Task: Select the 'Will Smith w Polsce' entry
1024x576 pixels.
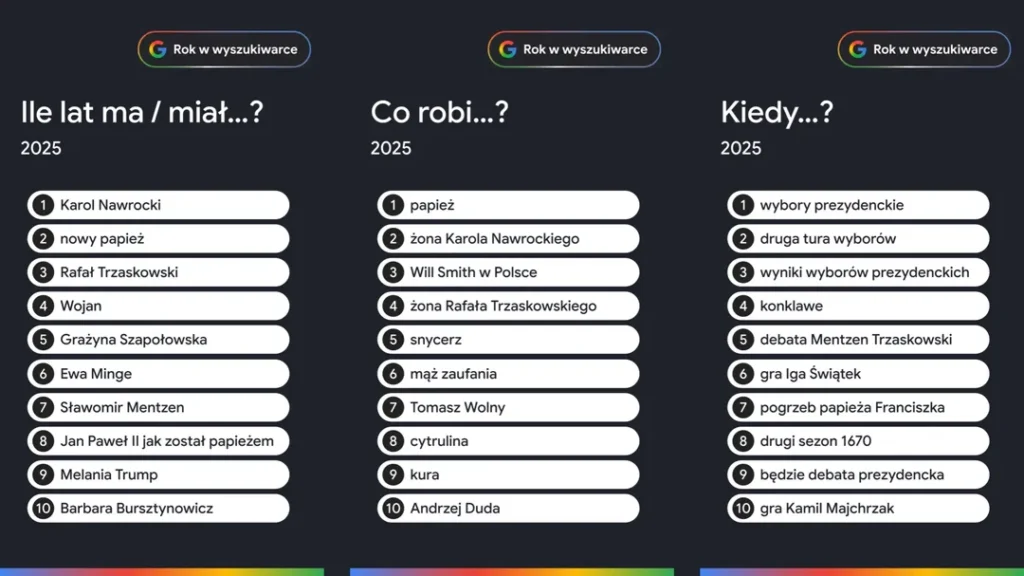Action: pos(473,272)
